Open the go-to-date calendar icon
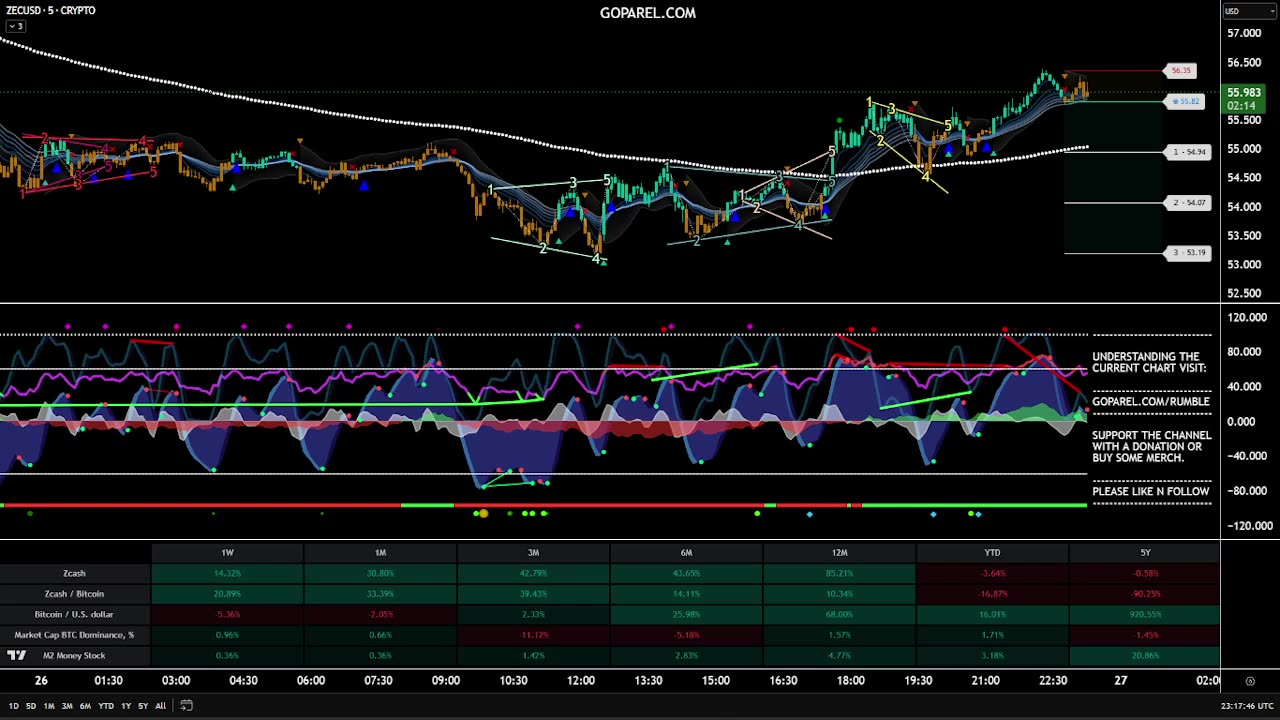This screenshot has height=720, width=1280. (186, 706)
